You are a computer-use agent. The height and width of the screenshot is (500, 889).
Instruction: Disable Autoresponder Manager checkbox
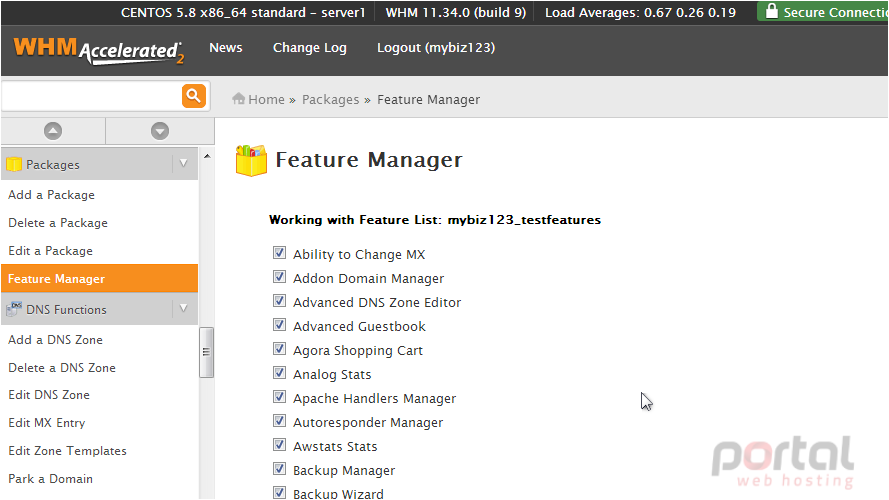[279, 420]
